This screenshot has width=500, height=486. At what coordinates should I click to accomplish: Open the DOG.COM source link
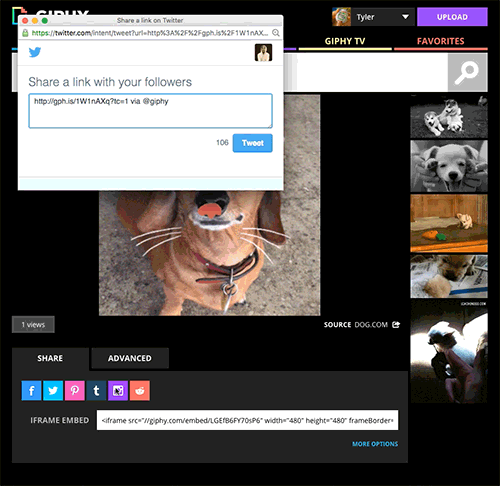371,325
